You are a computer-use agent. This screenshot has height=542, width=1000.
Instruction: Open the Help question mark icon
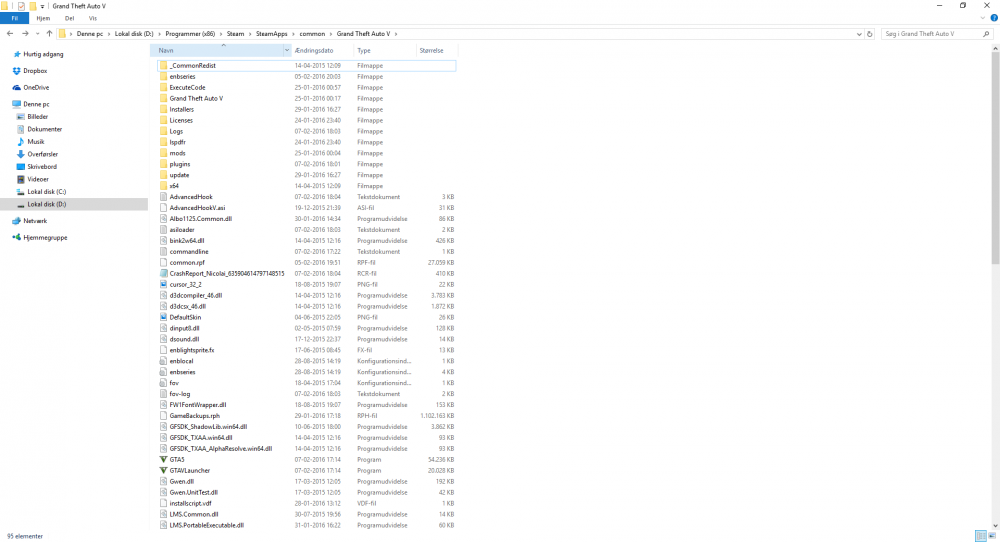(994, 18)
